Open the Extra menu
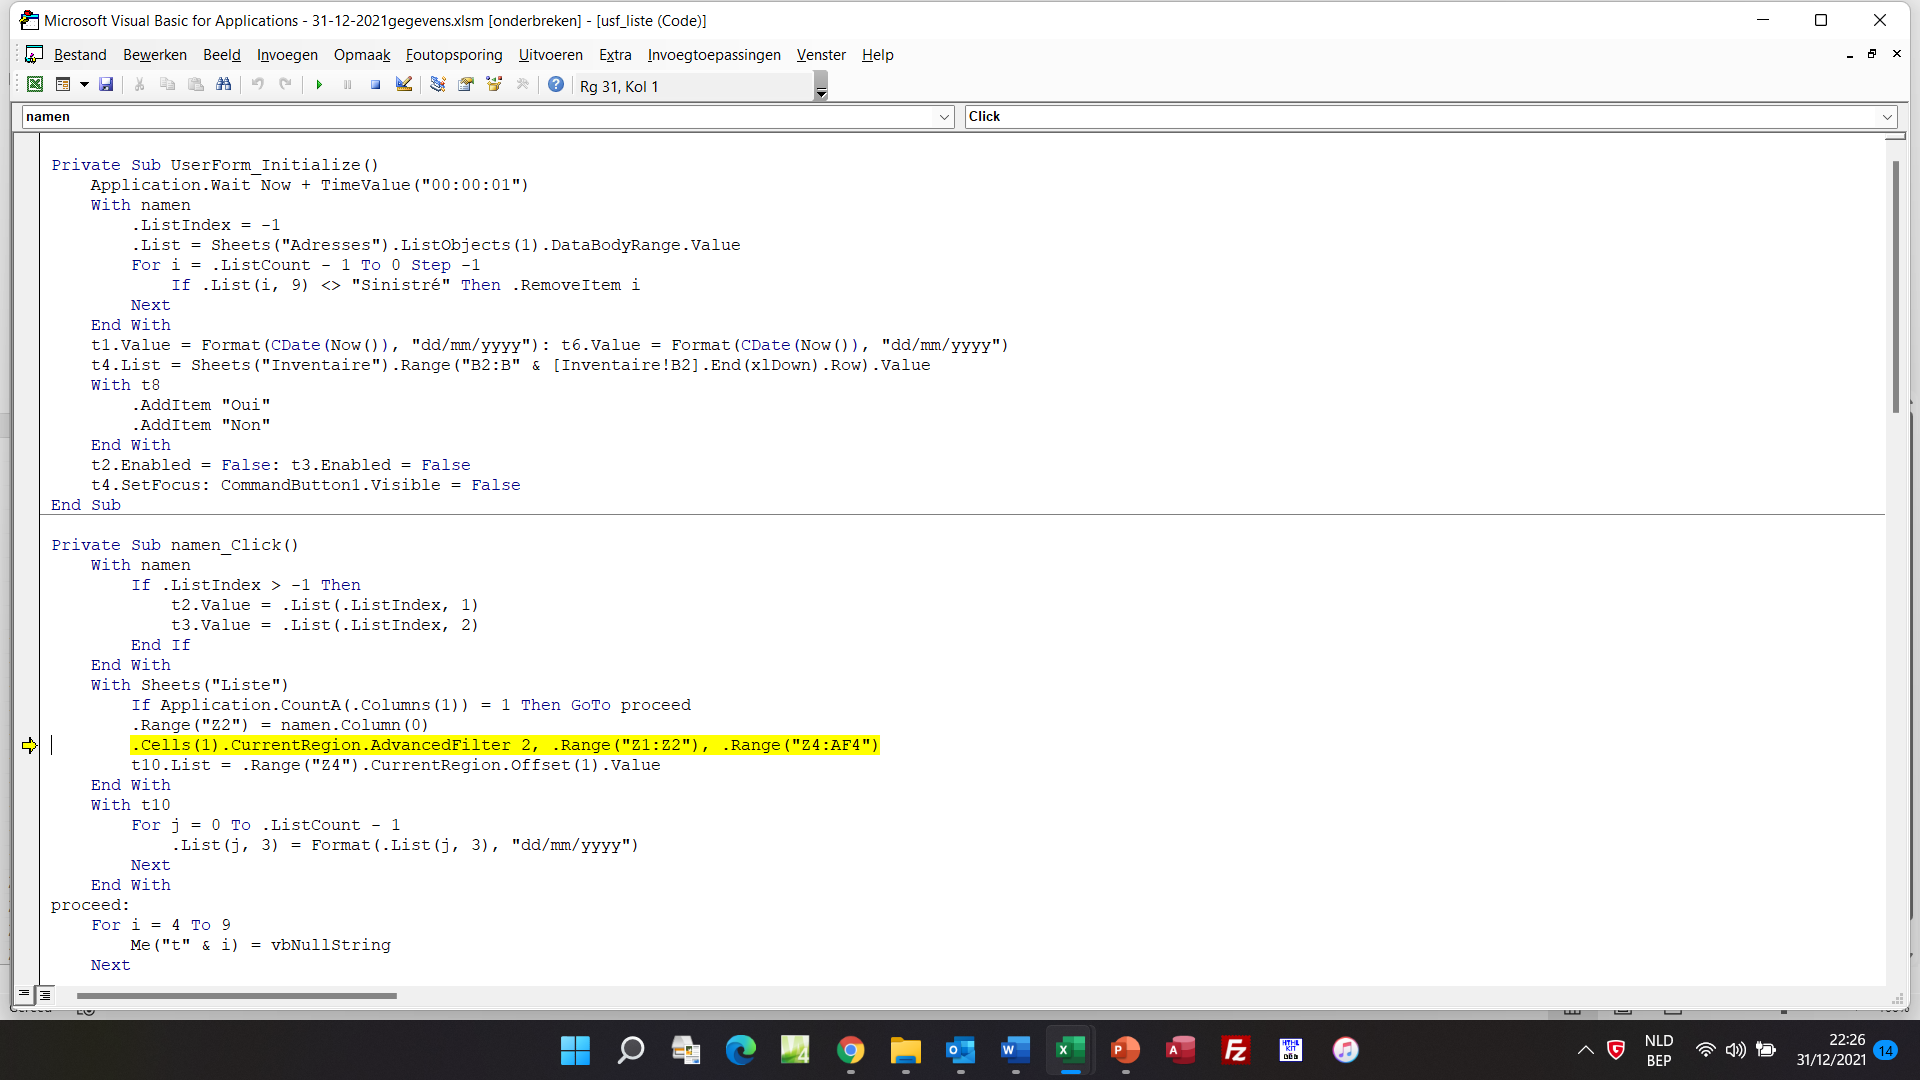Viewport: 1920px width, 1080px height. coord(615,55)
